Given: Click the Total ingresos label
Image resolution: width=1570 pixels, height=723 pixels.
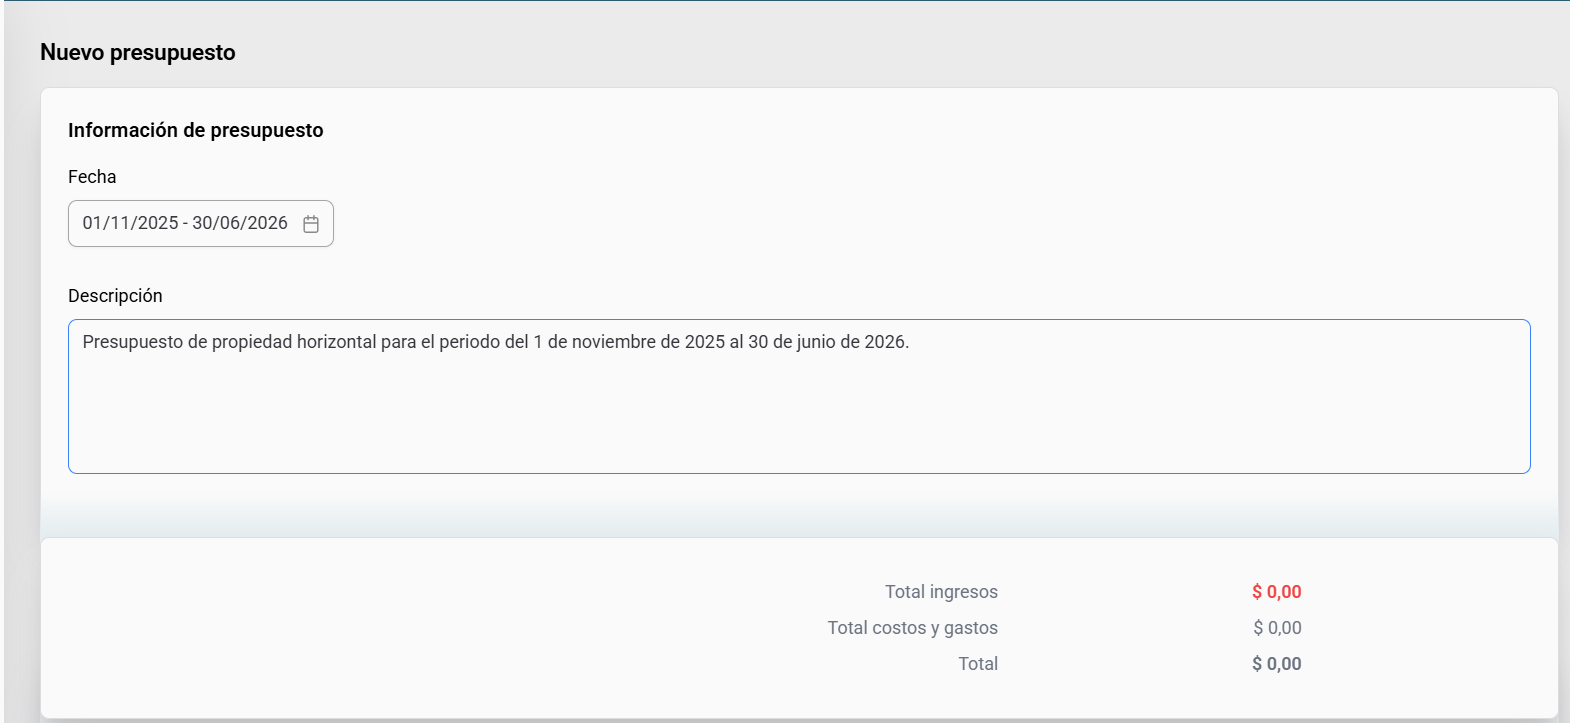Looking at the screenshot, I should [941, 592].
